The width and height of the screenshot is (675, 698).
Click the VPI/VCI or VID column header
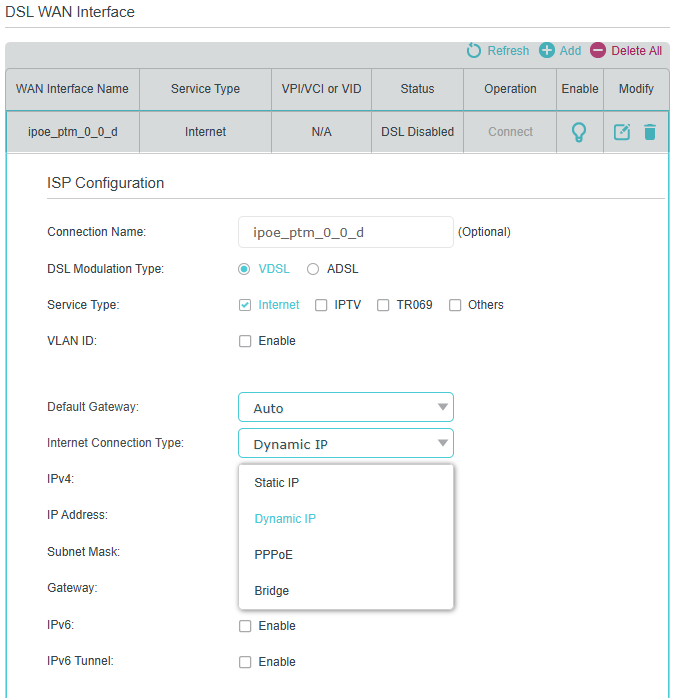point(321,89)
